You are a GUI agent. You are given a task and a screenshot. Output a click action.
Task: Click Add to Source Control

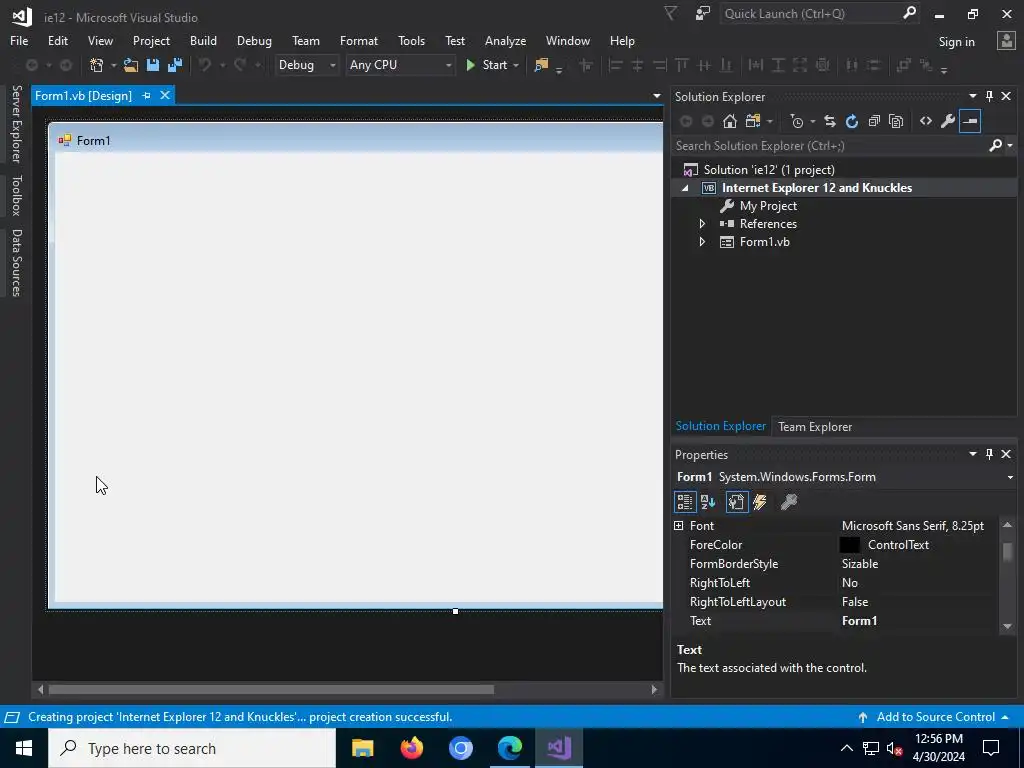coord(935,717)
